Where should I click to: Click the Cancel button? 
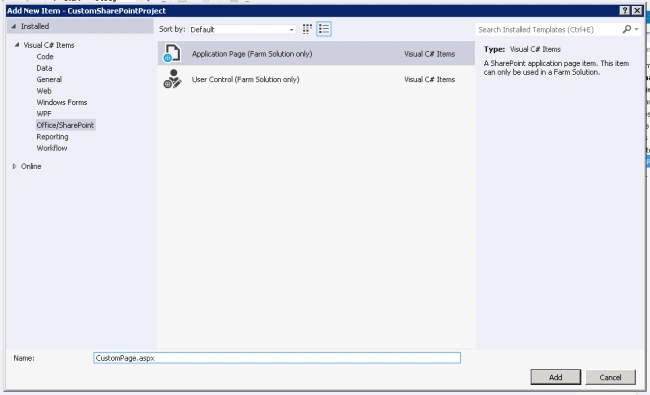(610, 377)
